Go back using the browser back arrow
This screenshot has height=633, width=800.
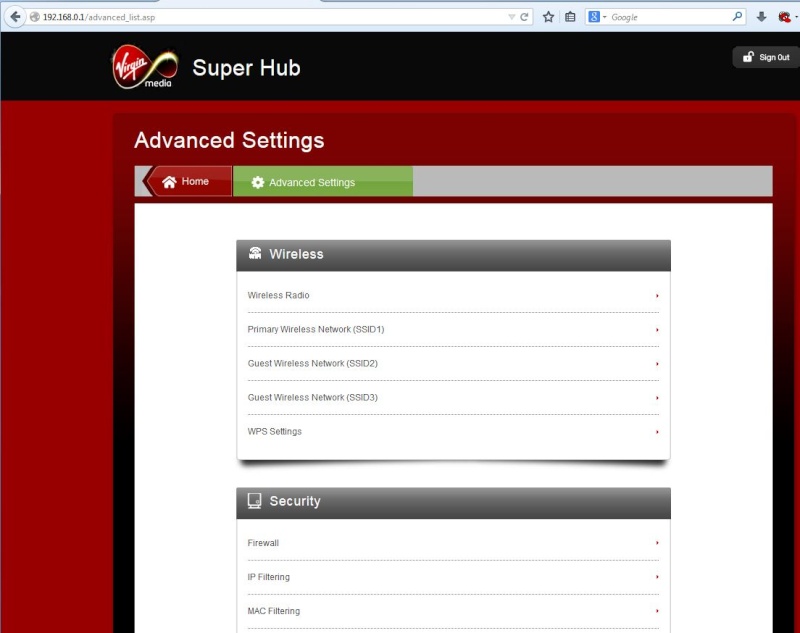tap(15, 17)
